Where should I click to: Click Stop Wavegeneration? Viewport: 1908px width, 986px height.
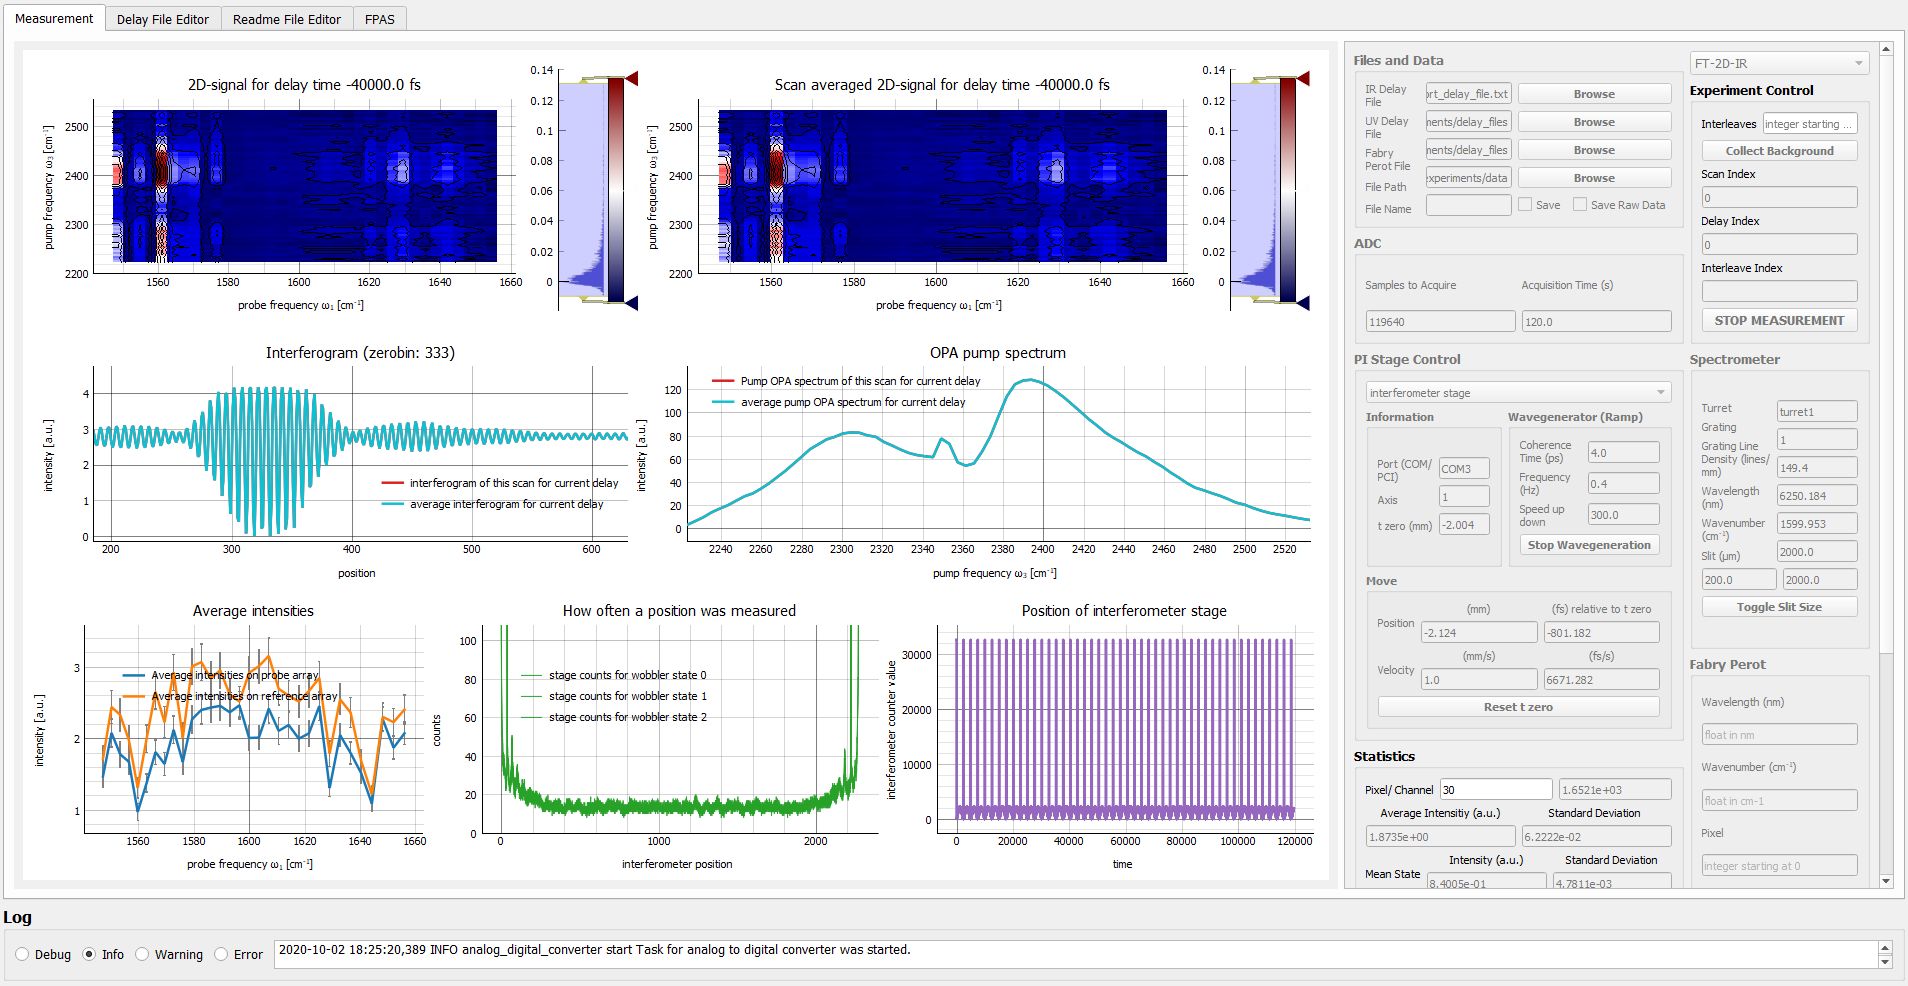coord(1589,545)
